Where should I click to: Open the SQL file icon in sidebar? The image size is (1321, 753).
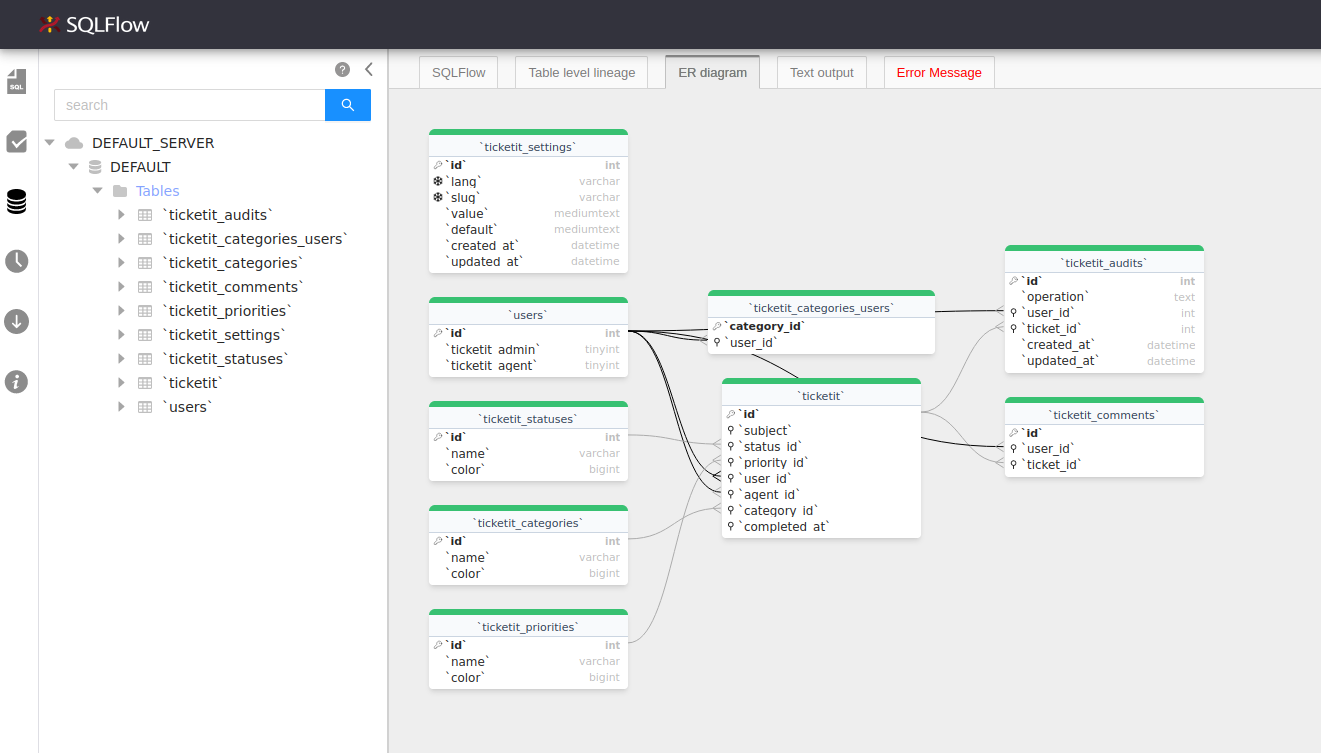(x=17, y=81)
